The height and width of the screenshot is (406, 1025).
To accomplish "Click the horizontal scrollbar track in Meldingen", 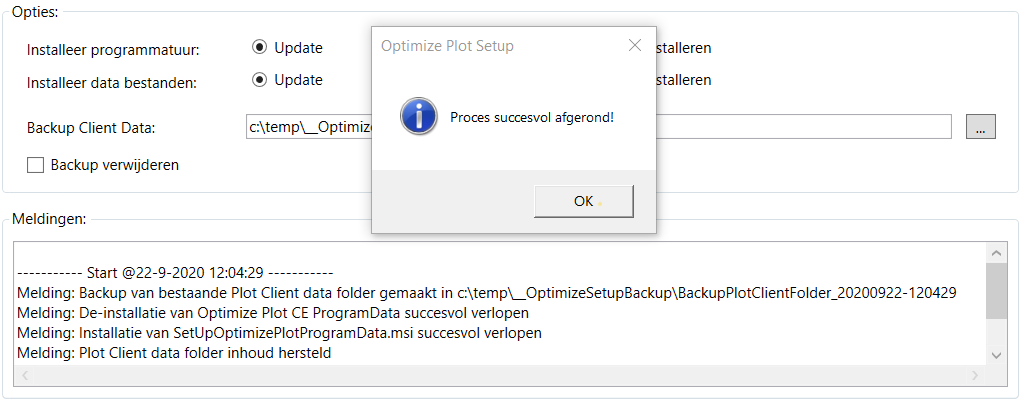I will [499, 375].
